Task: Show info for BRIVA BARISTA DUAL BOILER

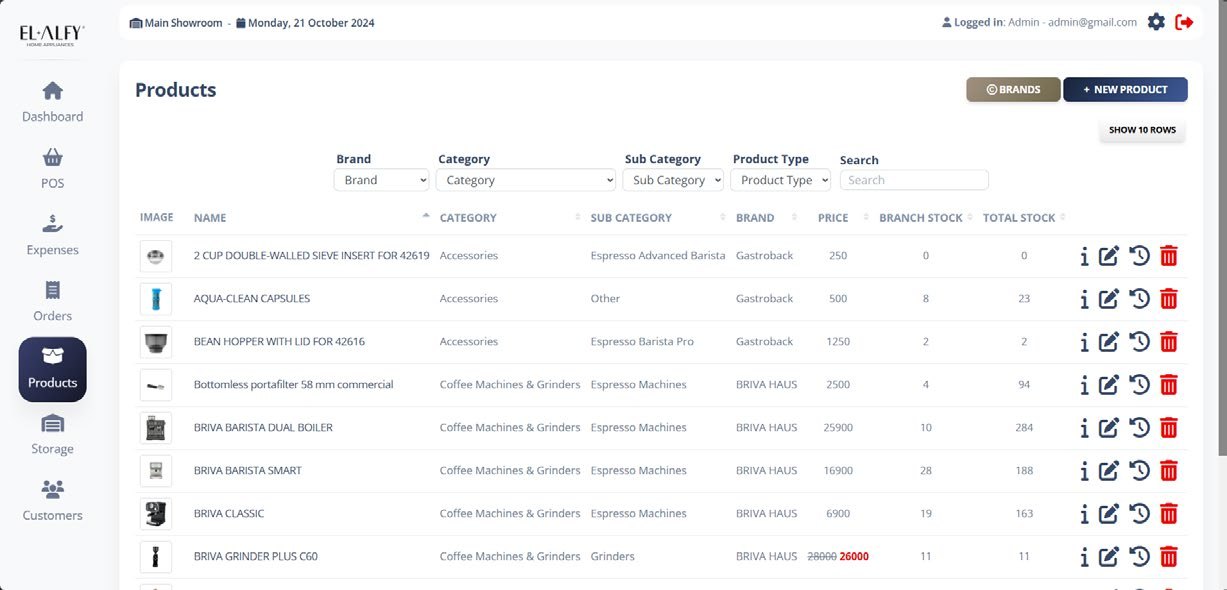Action: (x=1084, y=428)
